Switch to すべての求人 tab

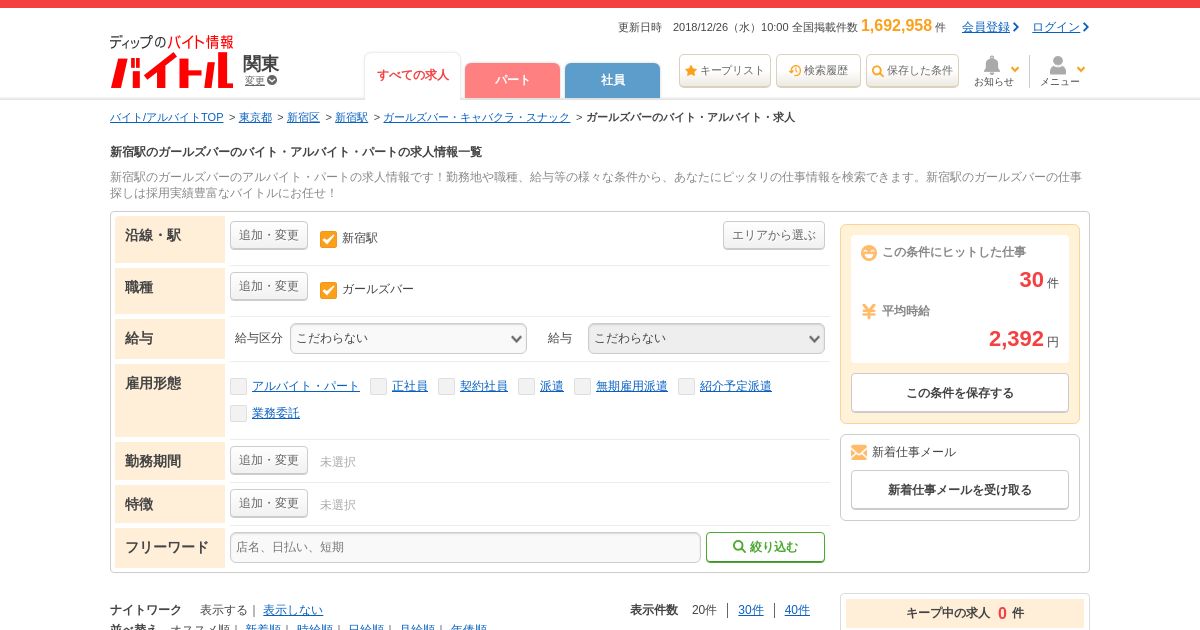point(412,76)
